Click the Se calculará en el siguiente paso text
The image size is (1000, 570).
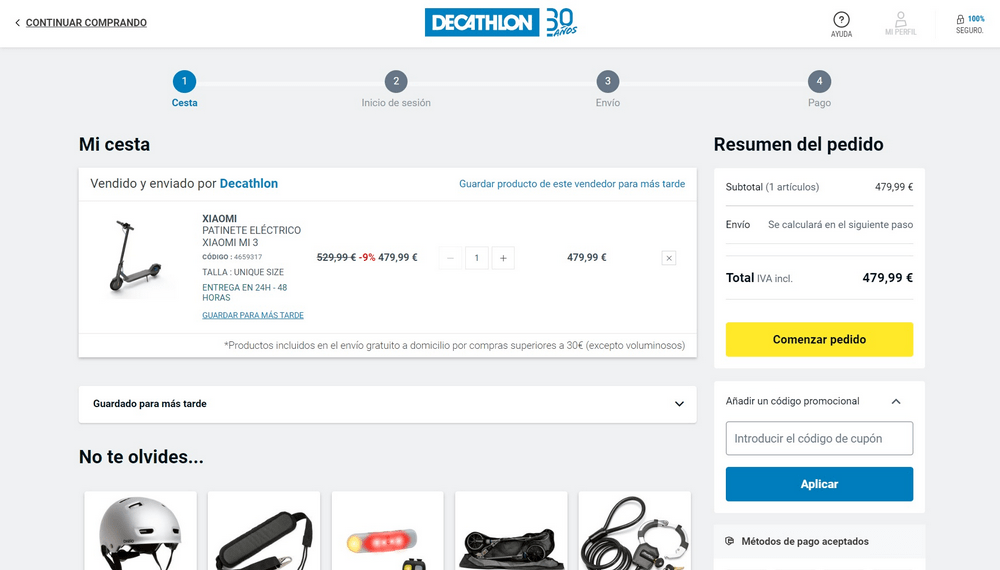click(x=841, y=224)
